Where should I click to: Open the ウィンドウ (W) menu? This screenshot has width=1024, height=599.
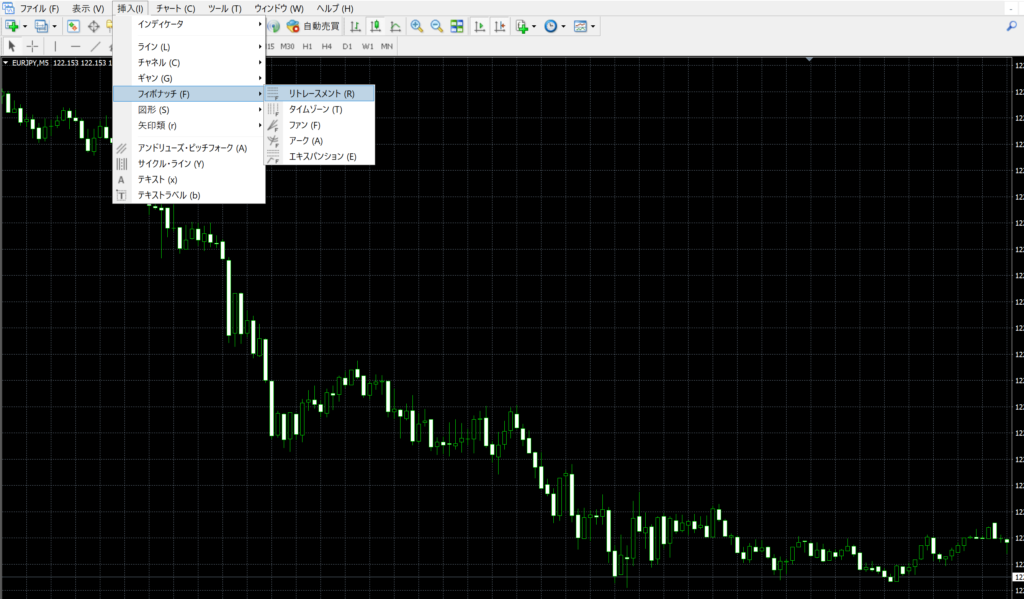tap(279, 8)
